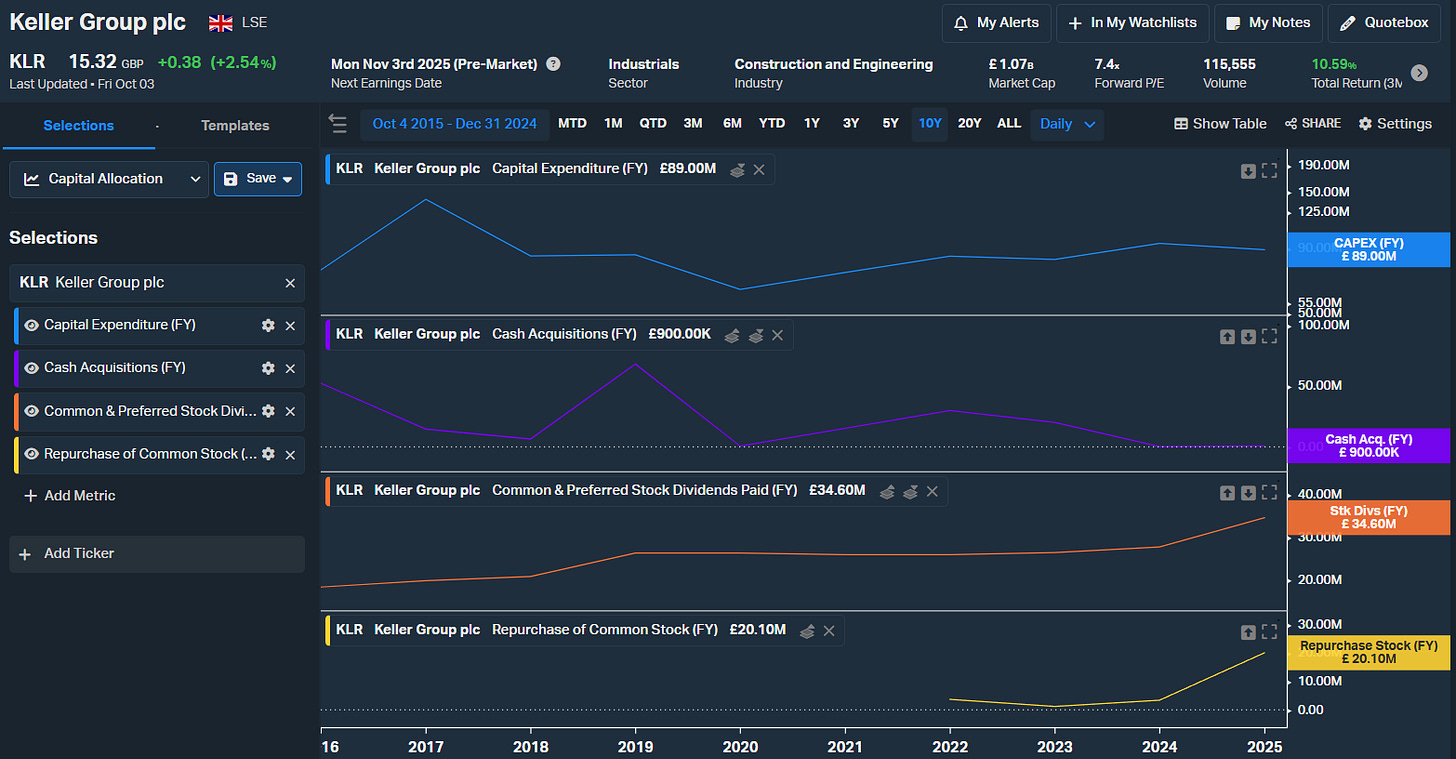Open the Save dropdown button
1456x759 pixels.
(x=258, y=179)
